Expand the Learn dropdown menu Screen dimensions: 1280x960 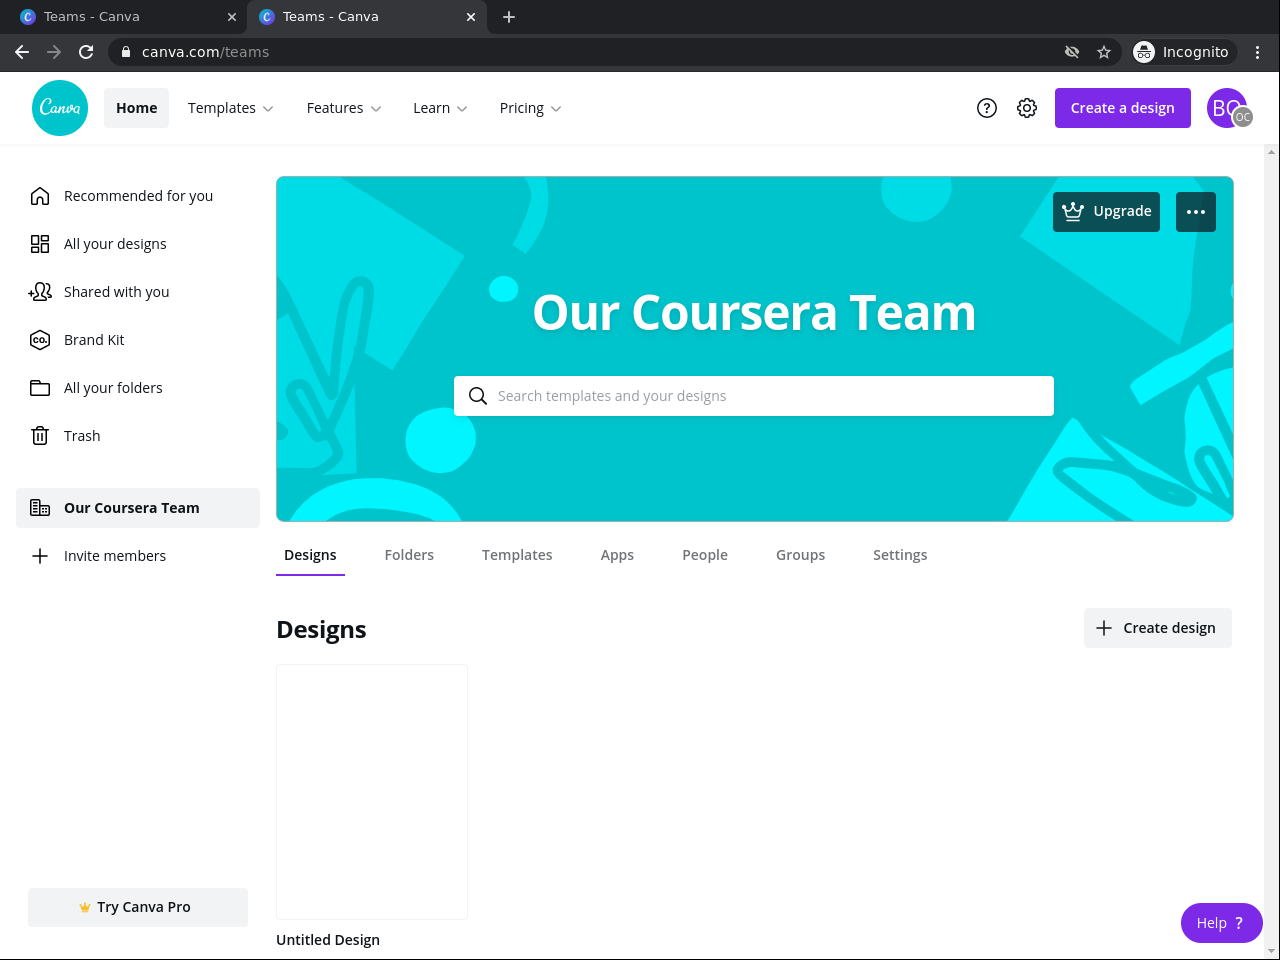tap(440, 108)
